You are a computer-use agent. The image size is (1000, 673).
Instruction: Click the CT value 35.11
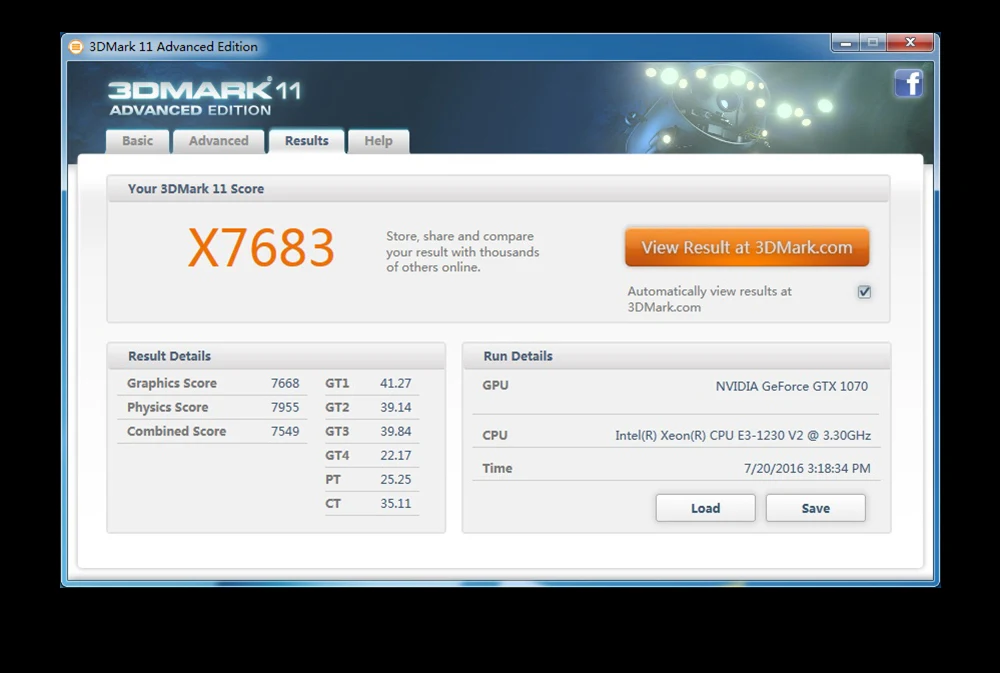pyautogui.click(x=395, y=503)
